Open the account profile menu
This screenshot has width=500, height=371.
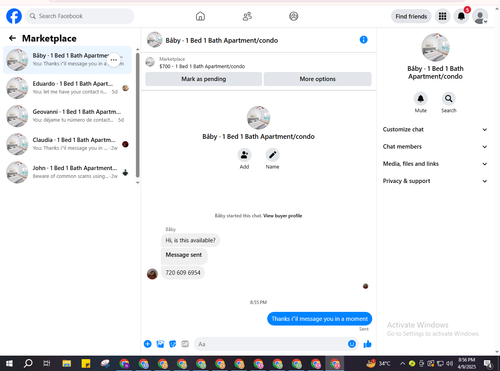tap(480, 16)
